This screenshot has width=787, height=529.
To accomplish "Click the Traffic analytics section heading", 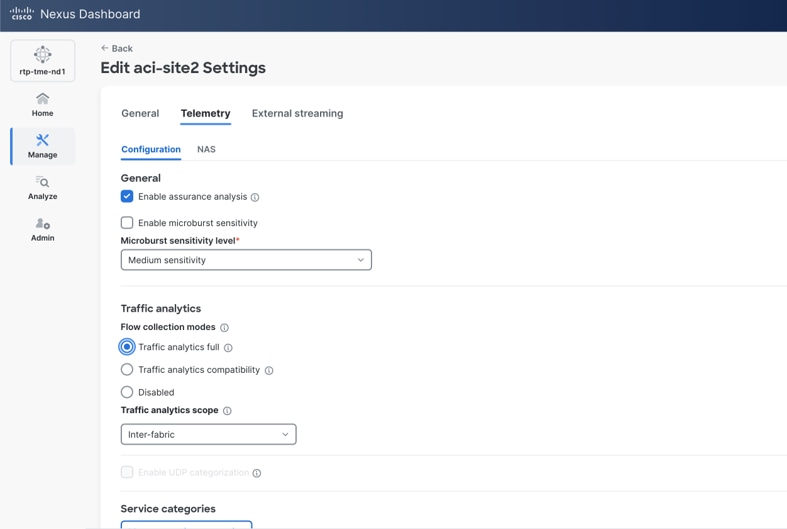I will click(x=161, y=308).
